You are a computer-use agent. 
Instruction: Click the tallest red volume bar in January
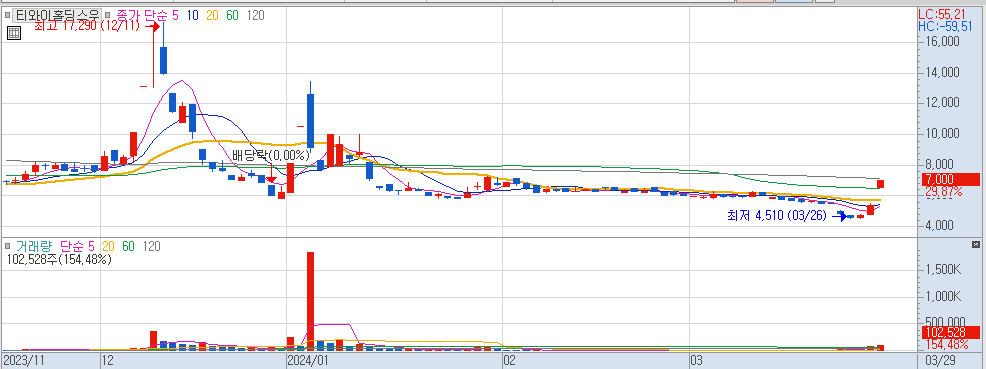(311, 300)
